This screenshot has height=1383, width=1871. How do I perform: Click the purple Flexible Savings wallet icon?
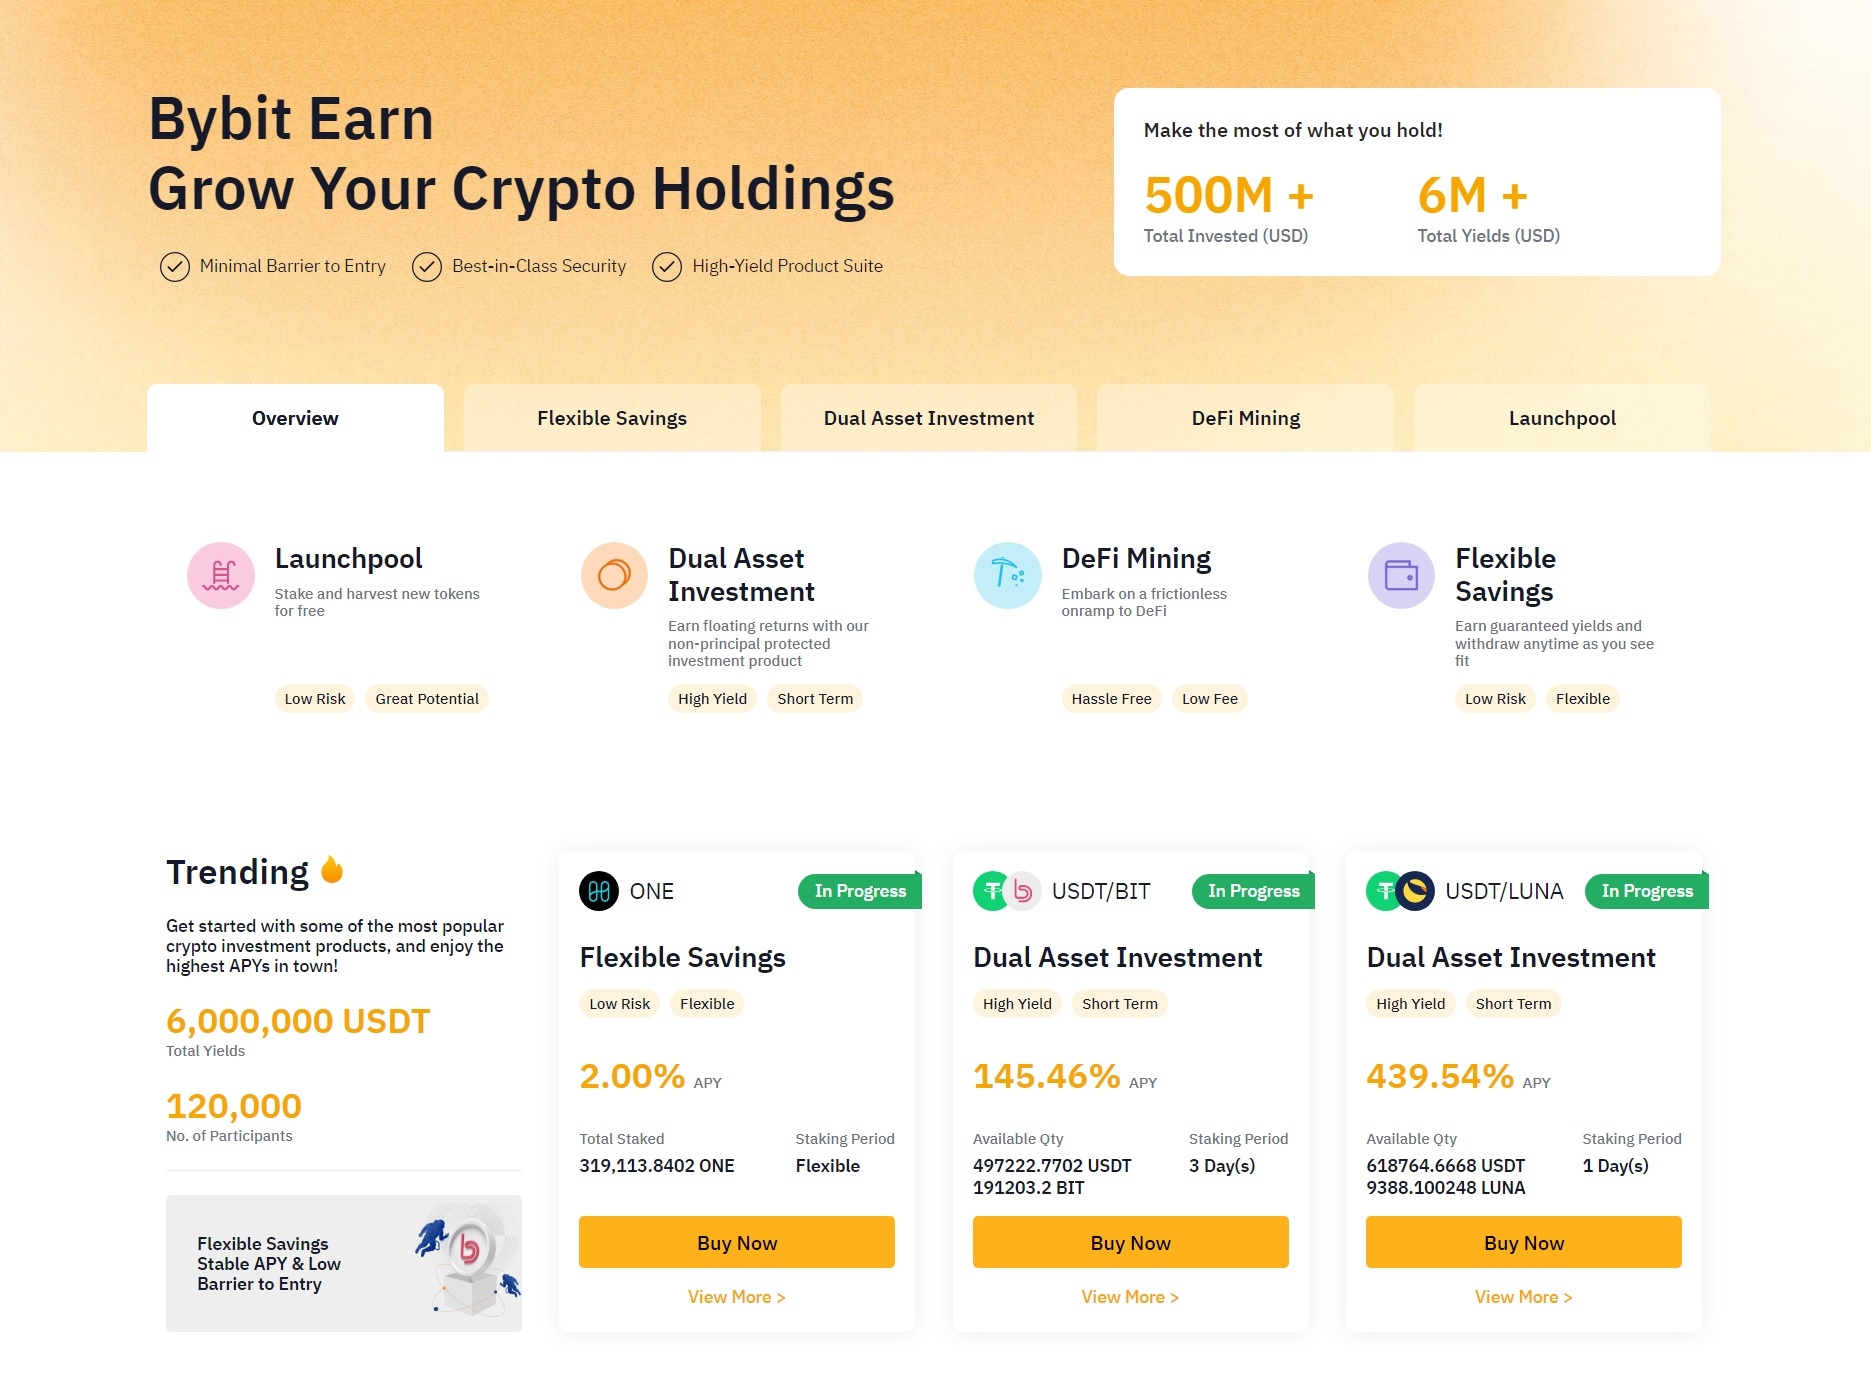1401,575
